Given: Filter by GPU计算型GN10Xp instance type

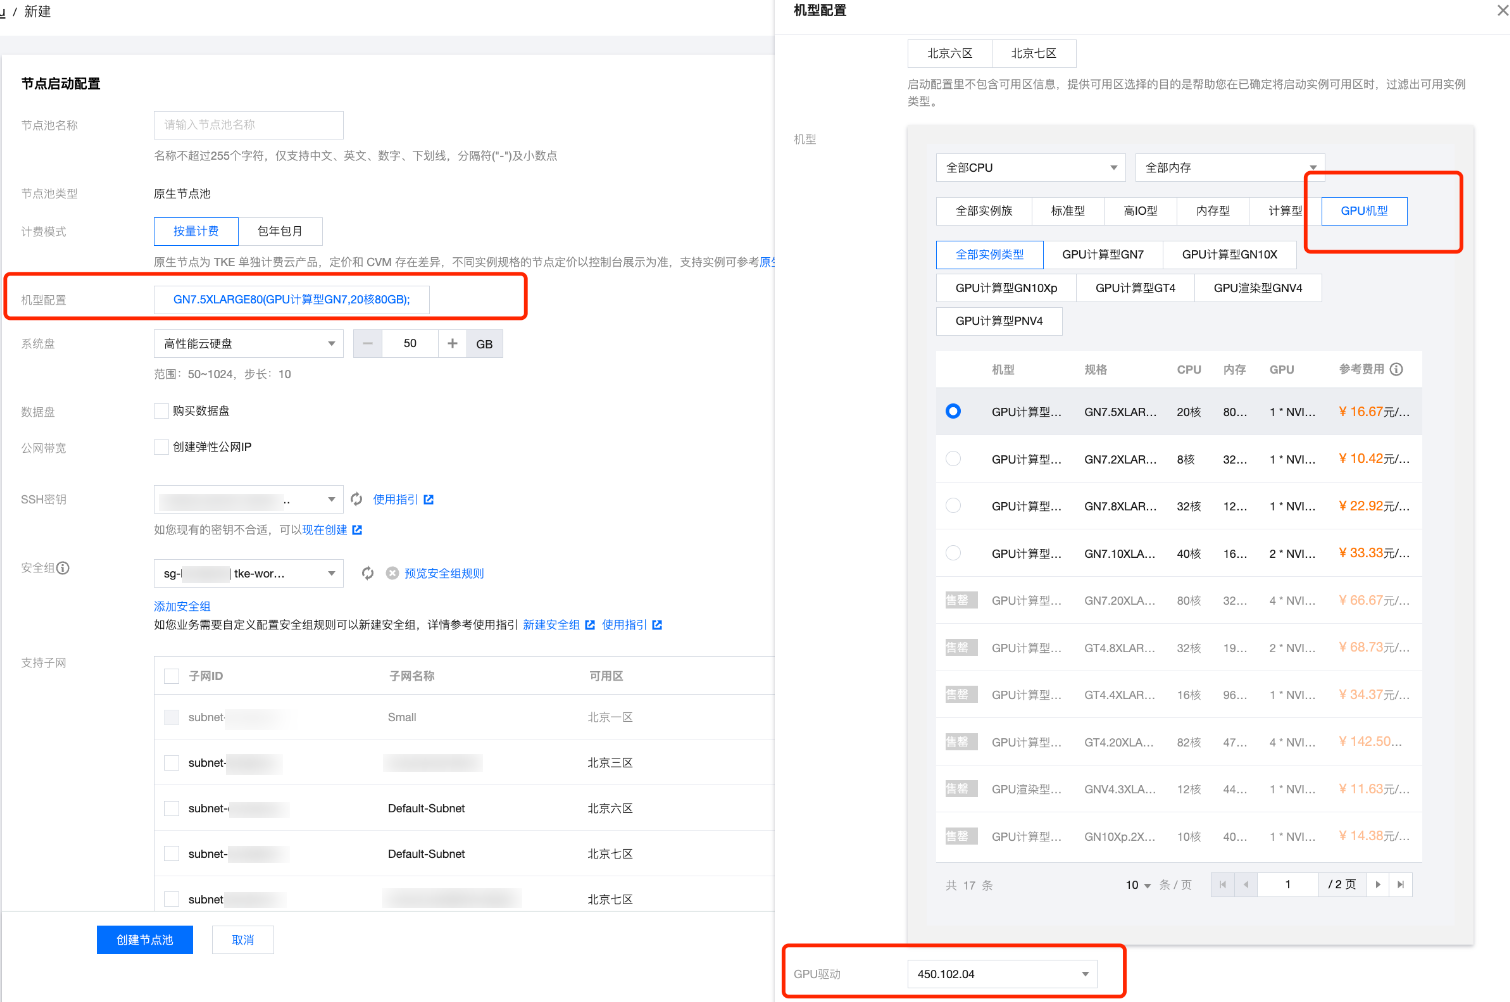Looking at the screenshot, I should tap(1006, 288).
